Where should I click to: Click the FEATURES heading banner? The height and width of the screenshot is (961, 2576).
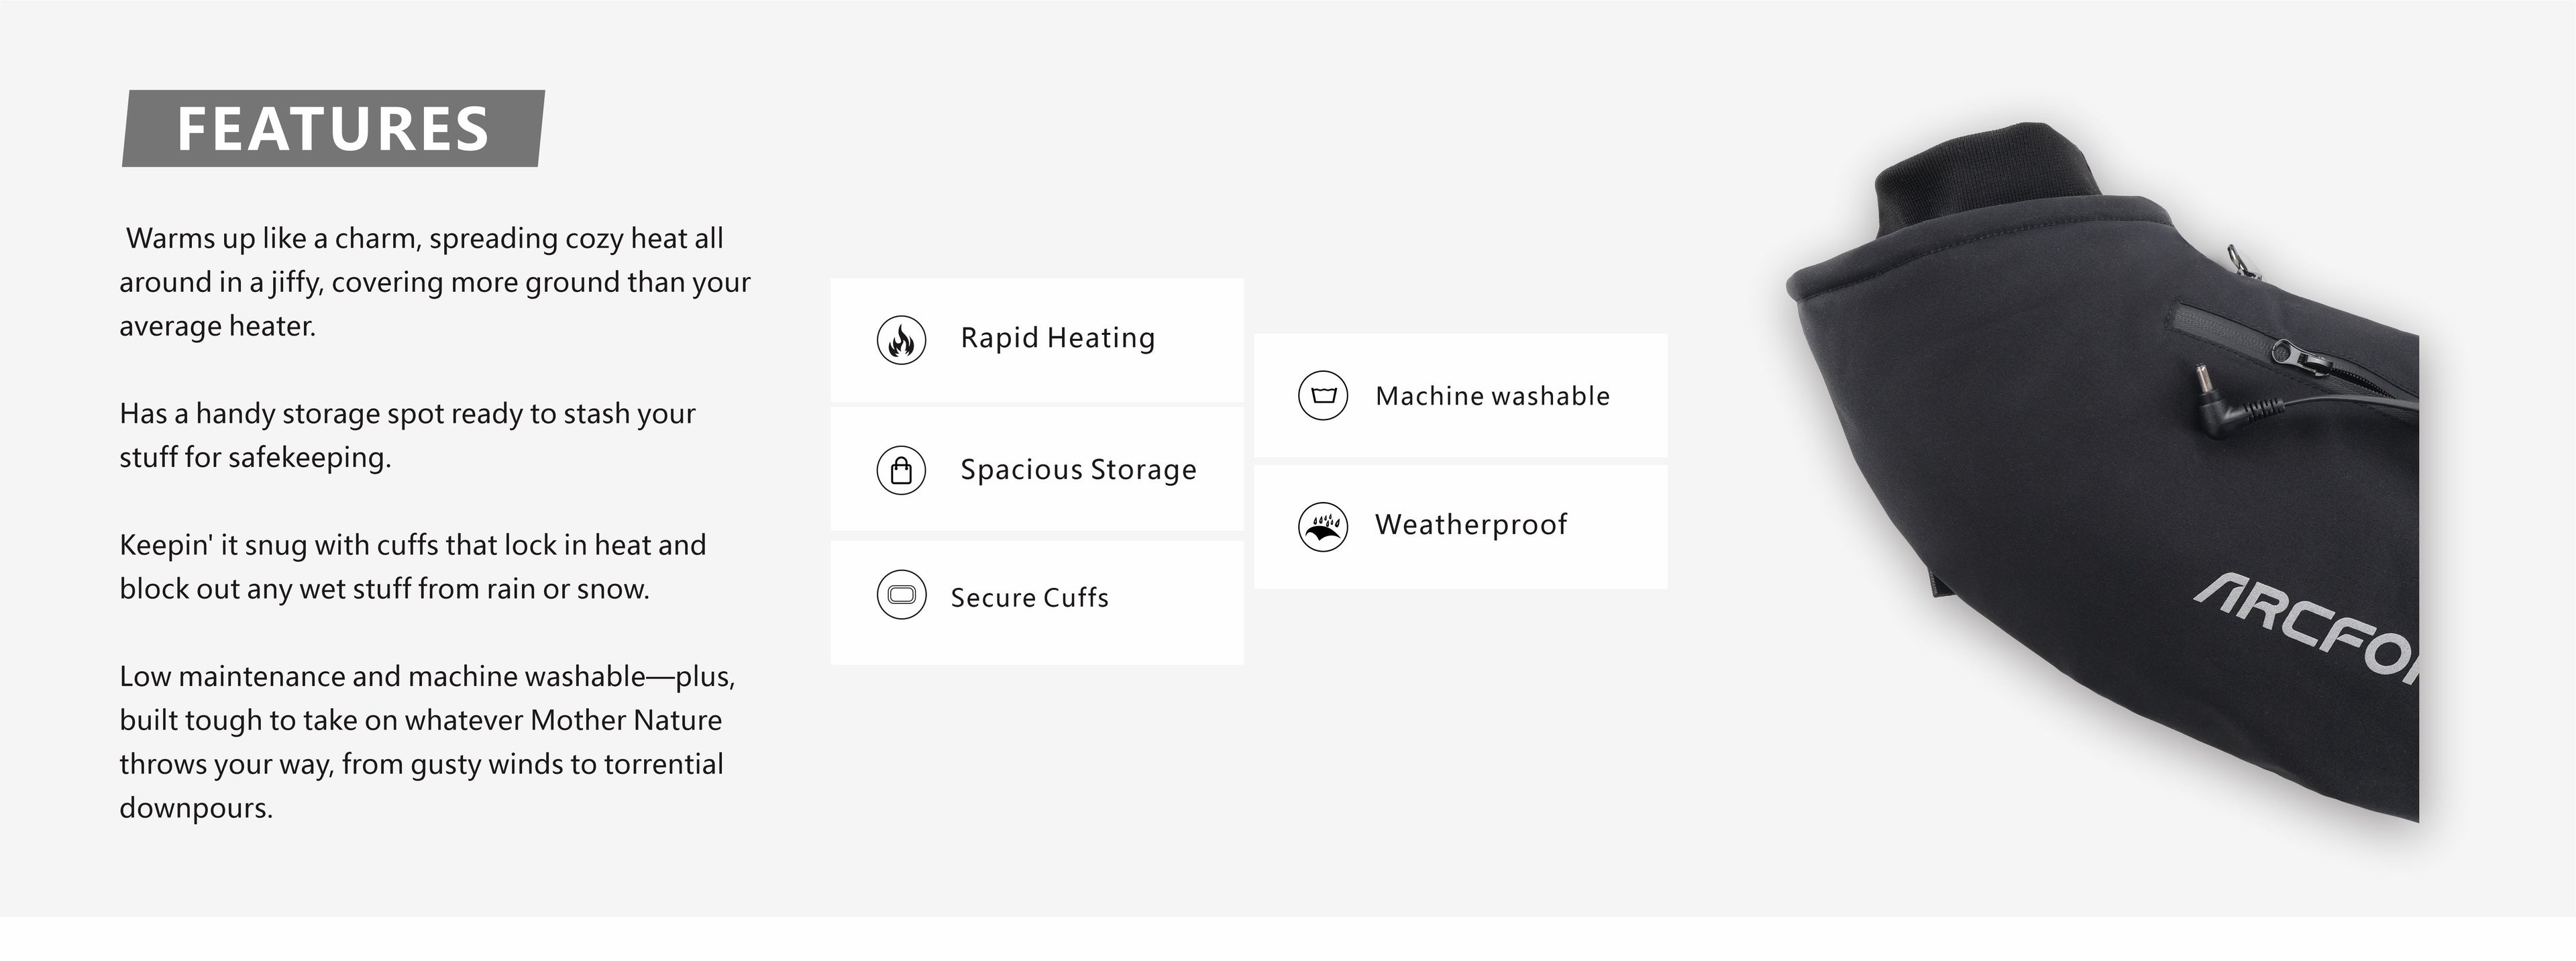(x=333, y=129)
